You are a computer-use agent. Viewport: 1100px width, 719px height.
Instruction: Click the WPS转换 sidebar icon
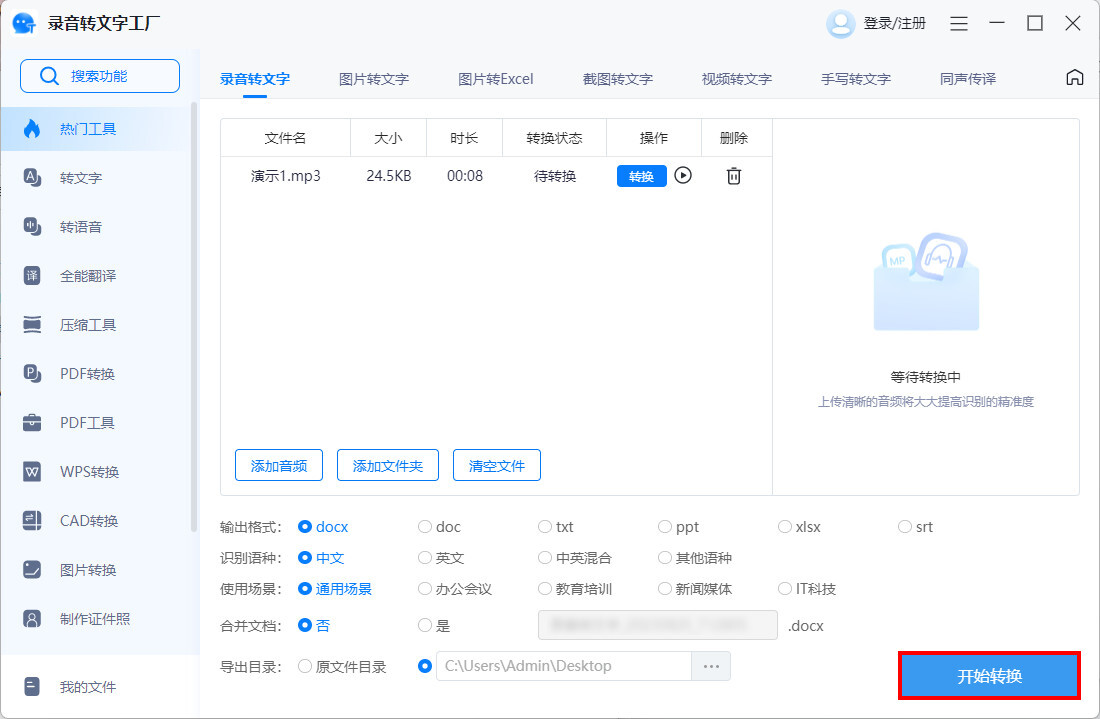(x=32, y=471)
